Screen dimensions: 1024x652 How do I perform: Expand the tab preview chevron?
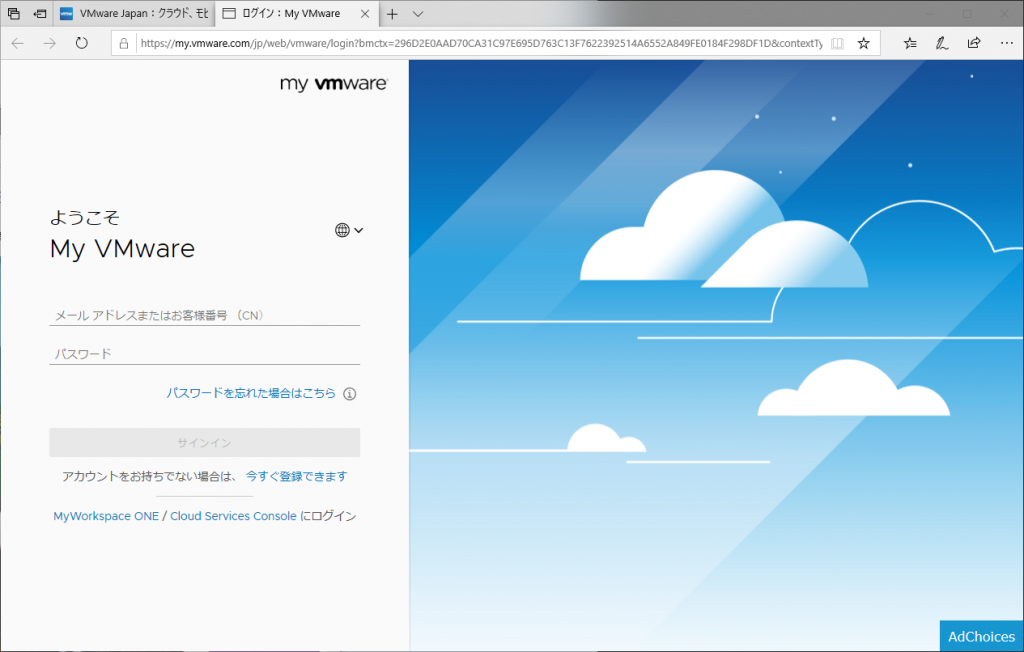click(419, 14)
